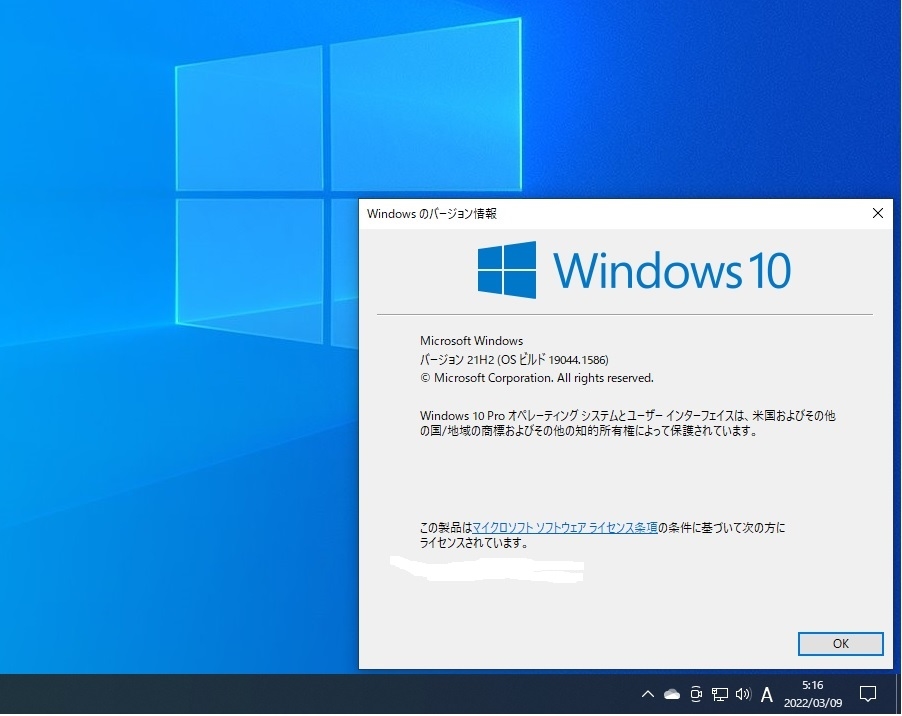This screenshot has height=716, width=902.
Task: Toggle the IME input mode 'A' indicator
Action: 766,695
